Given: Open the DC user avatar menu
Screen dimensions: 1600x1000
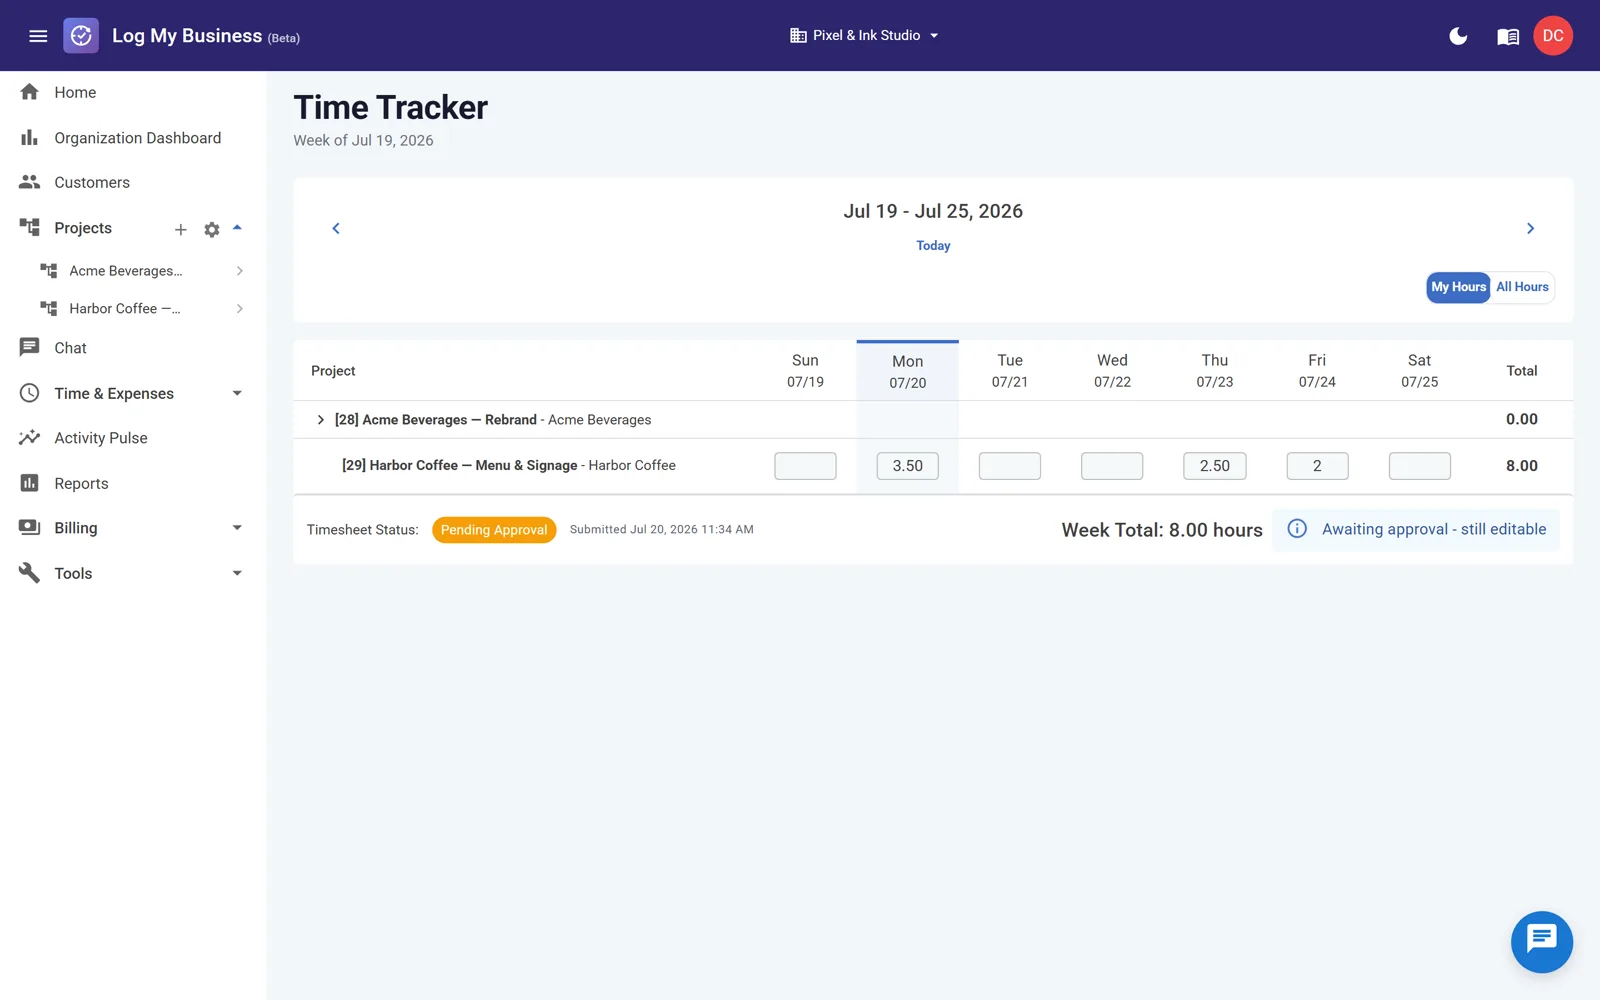Looking at the screenshot, I should click(1553, 36).
